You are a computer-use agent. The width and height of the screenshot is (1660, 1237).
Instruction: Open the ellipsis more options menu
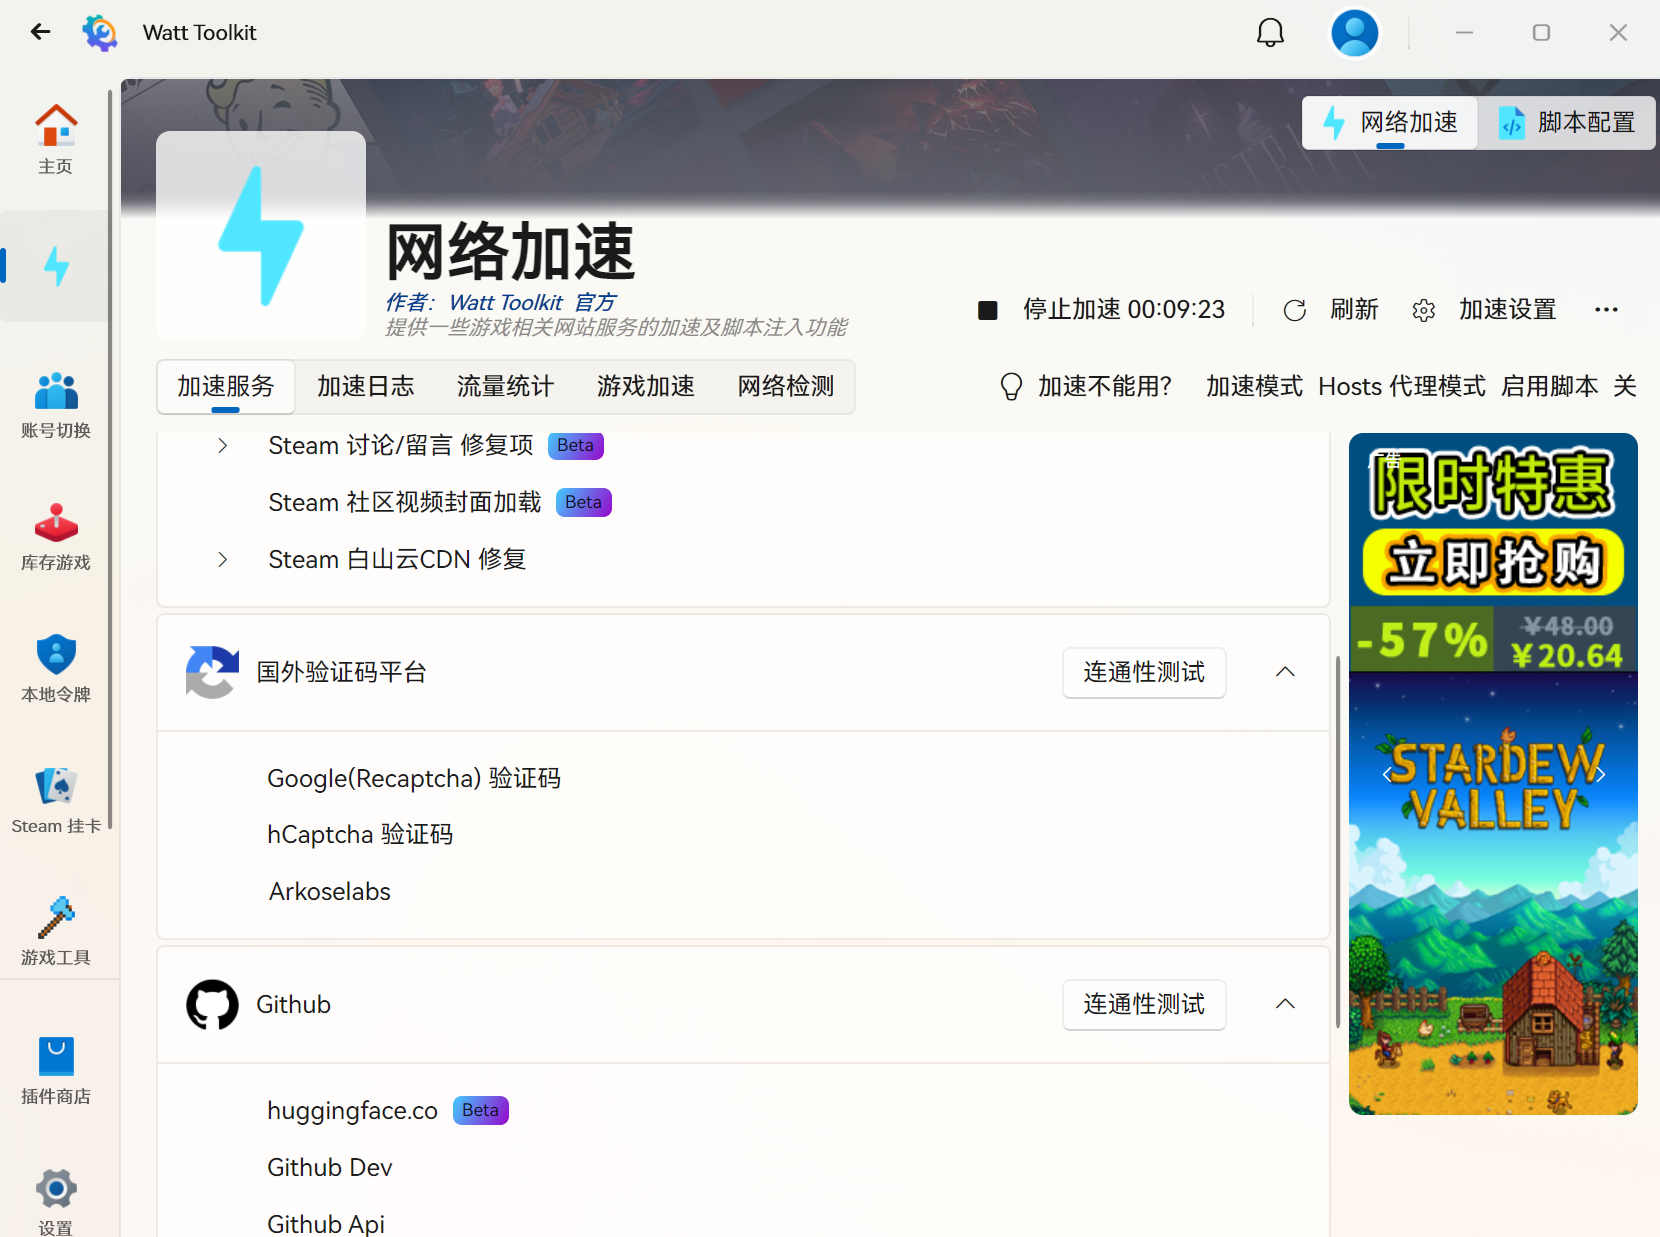pyautogui.click(x=1606, y=309)
